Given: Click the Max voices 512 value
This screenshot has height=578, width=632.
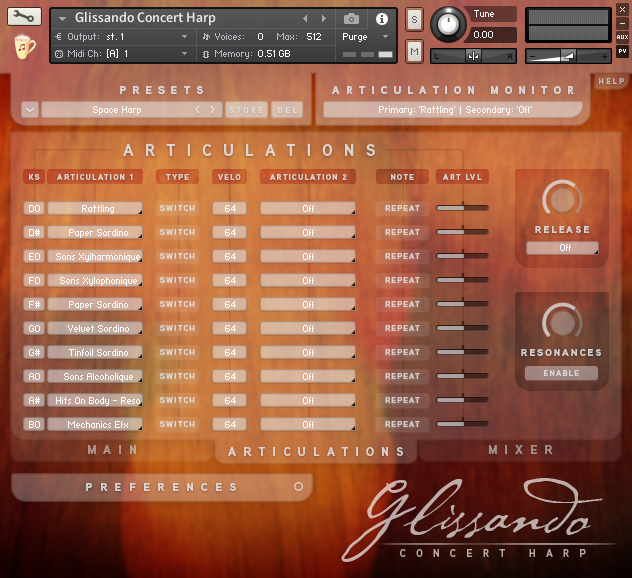Looking at the screenshot, I should click(314, 37).
